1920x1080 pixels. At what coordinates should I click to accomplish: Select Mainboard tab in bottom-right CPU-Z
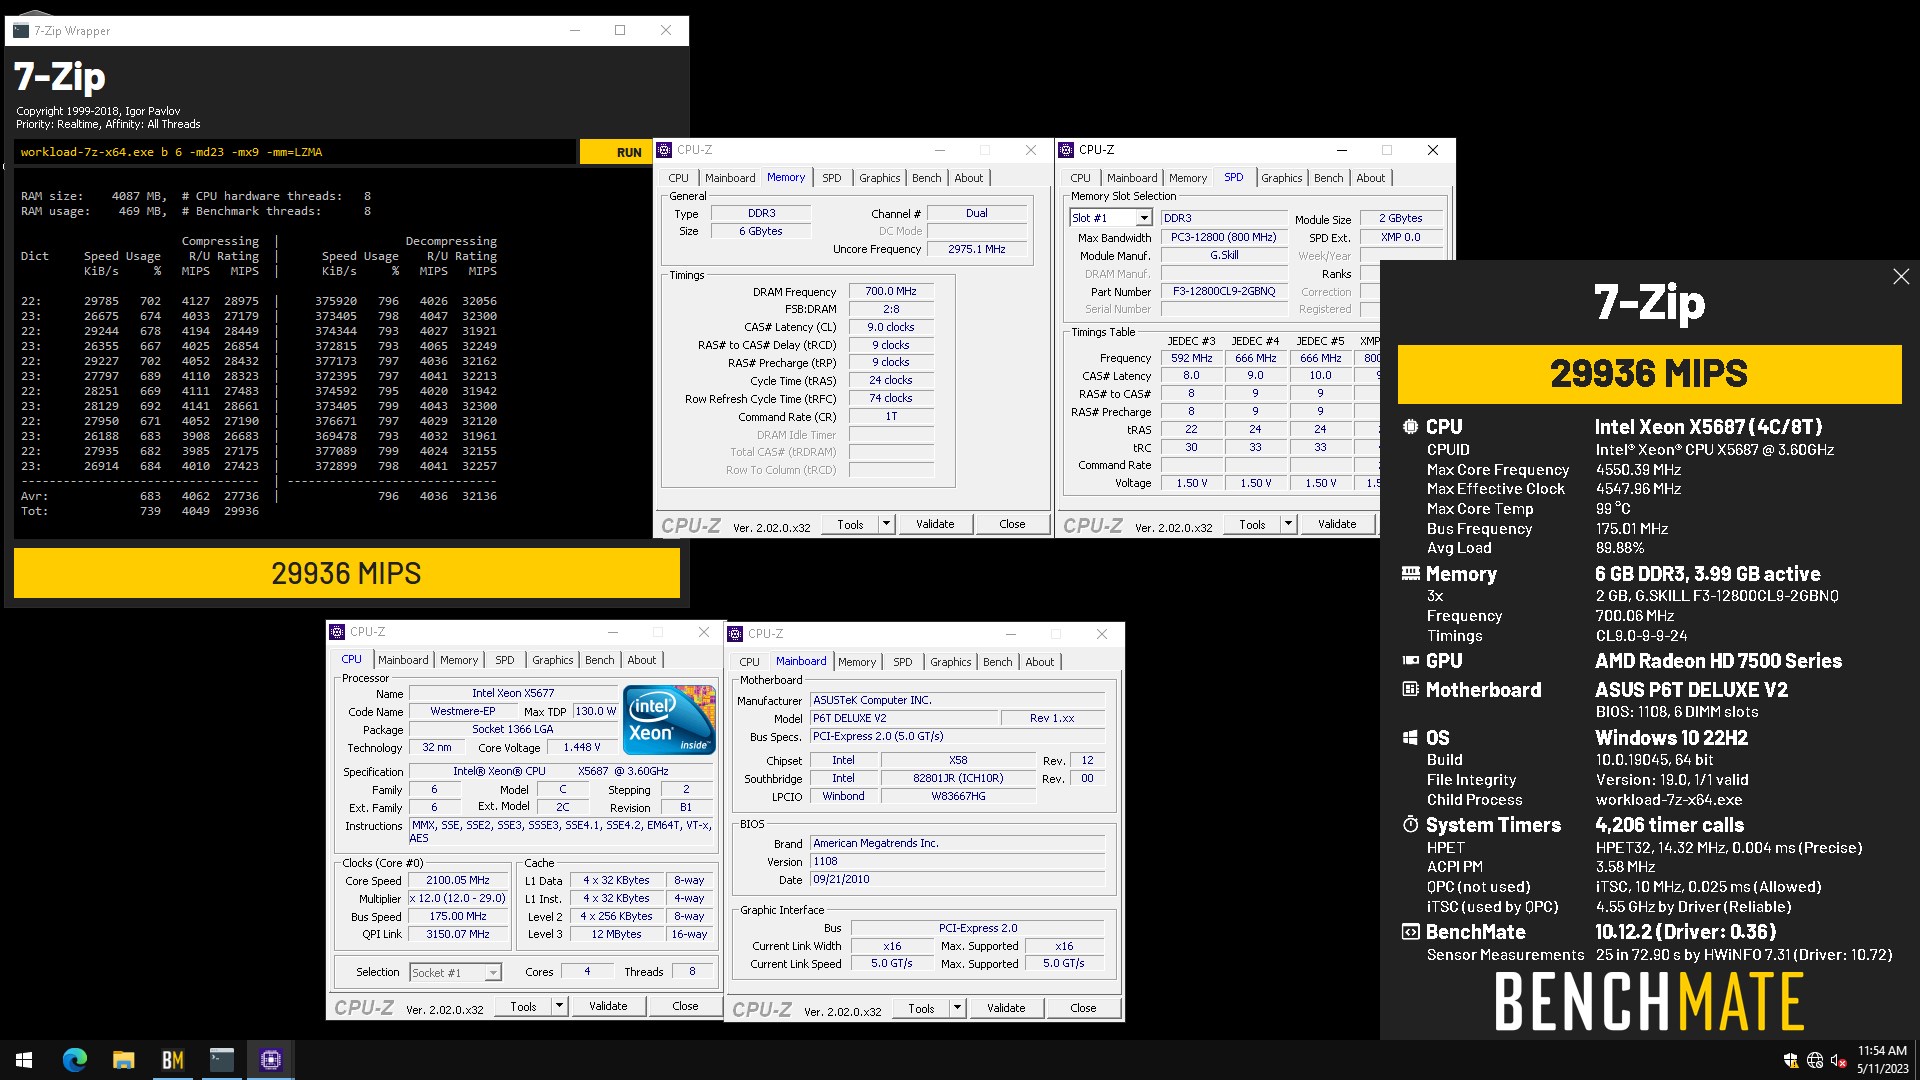801,661
